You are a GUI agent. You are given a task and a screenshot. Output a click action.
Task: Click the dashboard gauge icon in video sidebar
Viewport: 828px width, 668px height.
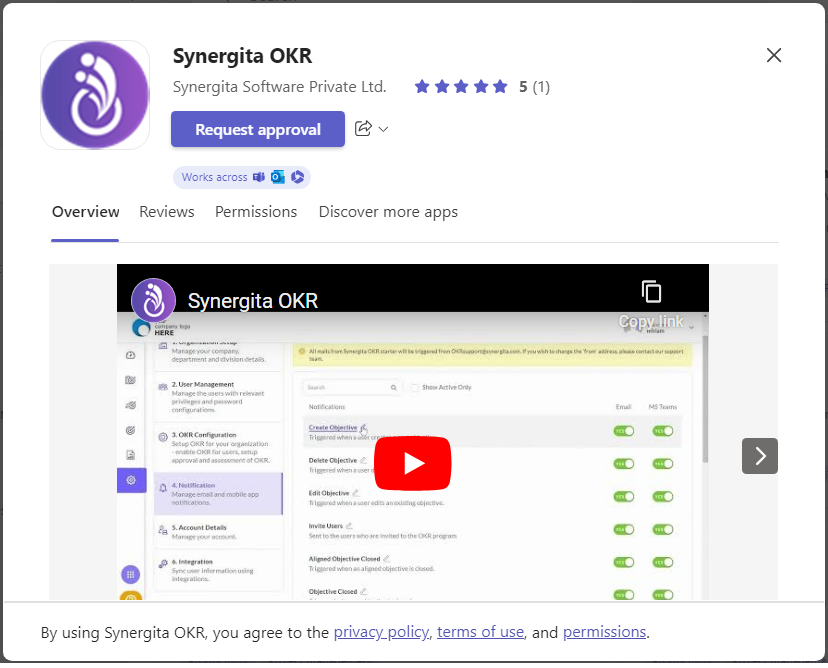coord(131,355)
